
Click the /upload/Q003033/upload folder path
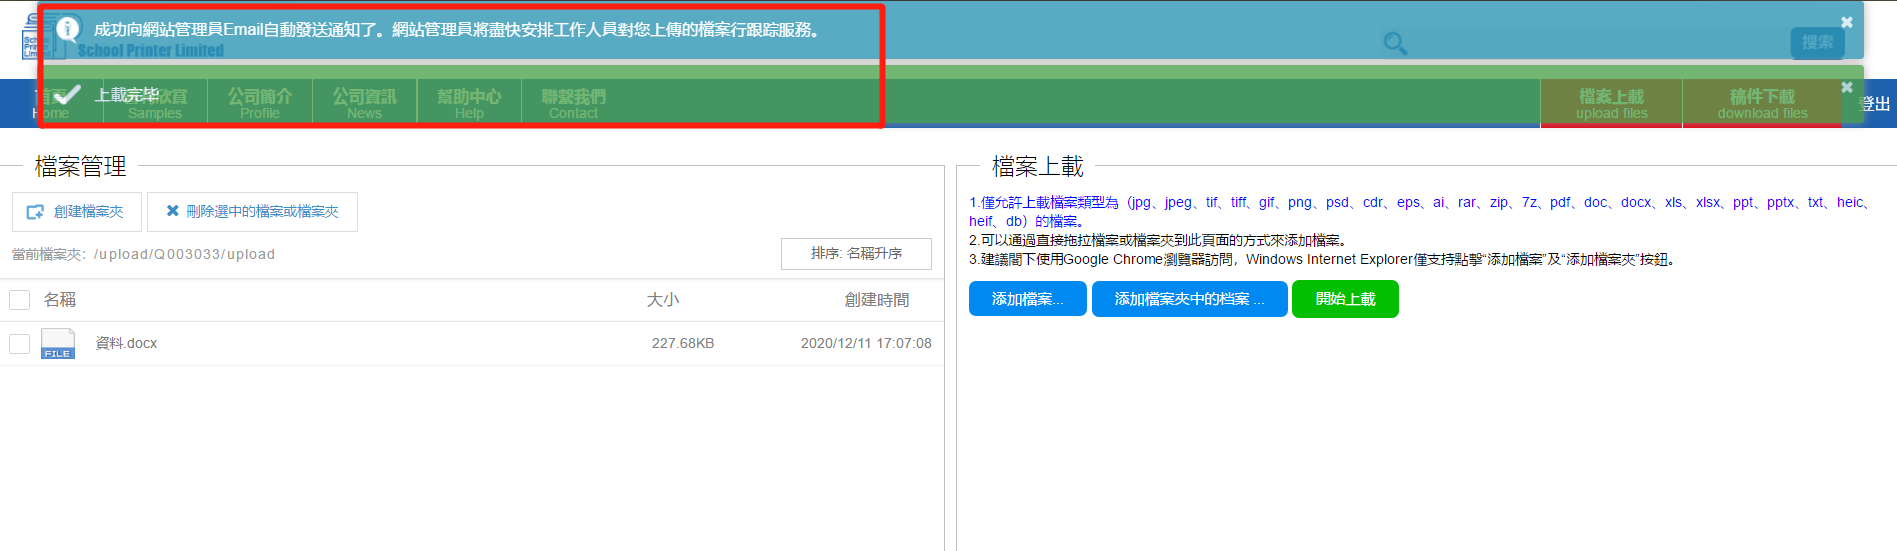[184, 254]
